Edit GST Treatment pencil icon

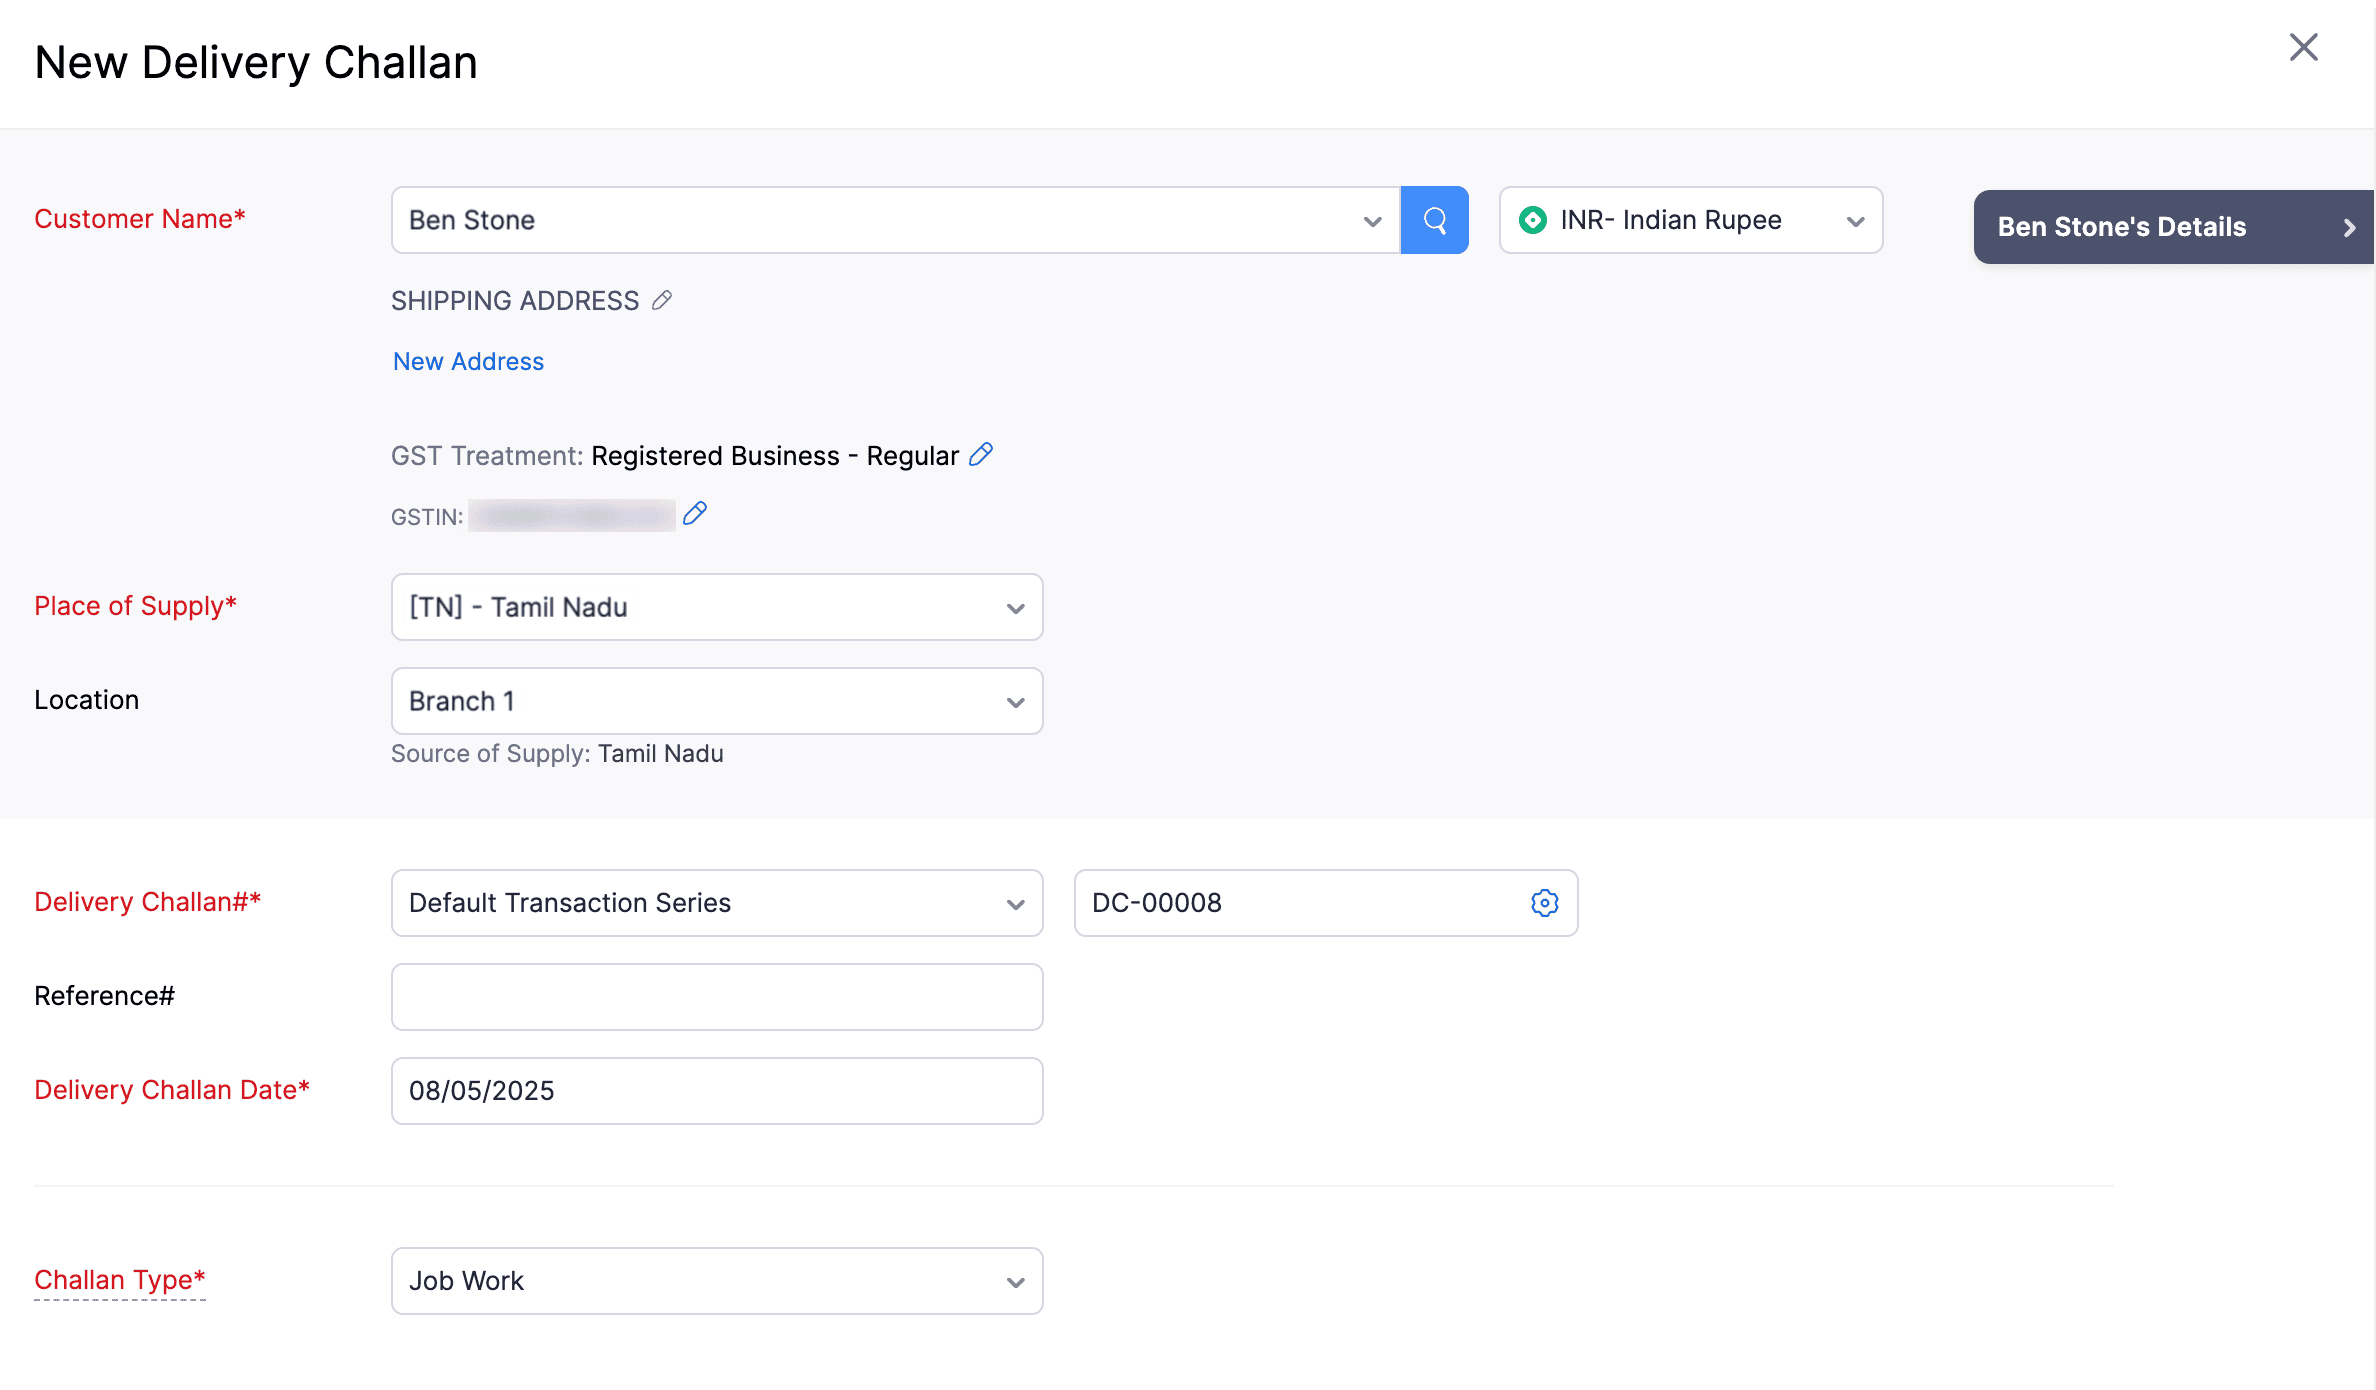pyautogui.click(x=981, y=455)
